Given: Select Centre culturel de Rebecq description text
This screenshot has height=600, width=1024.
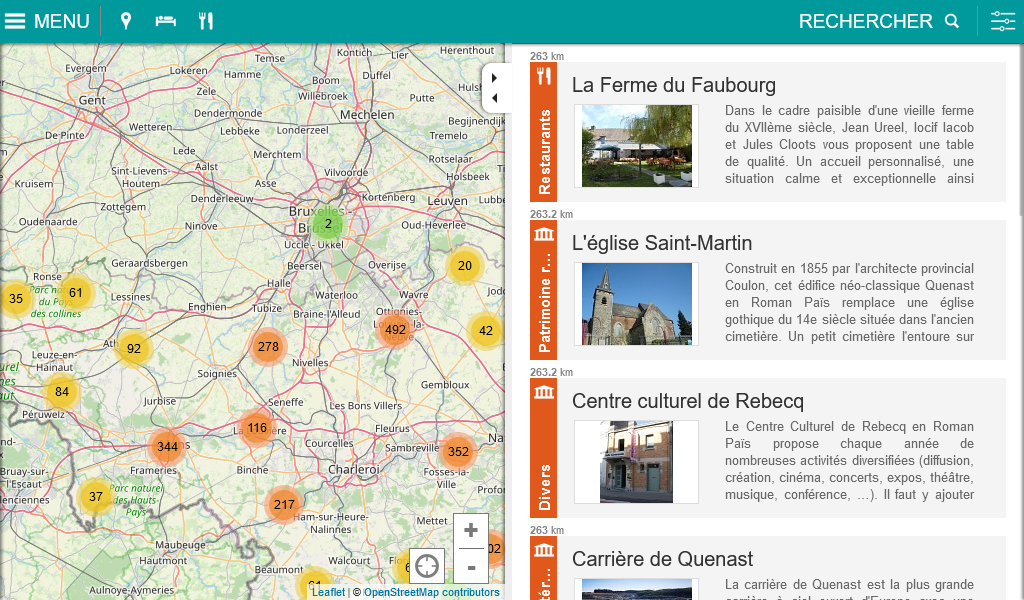Looking at the screenshot, I should tap(849, 460).
